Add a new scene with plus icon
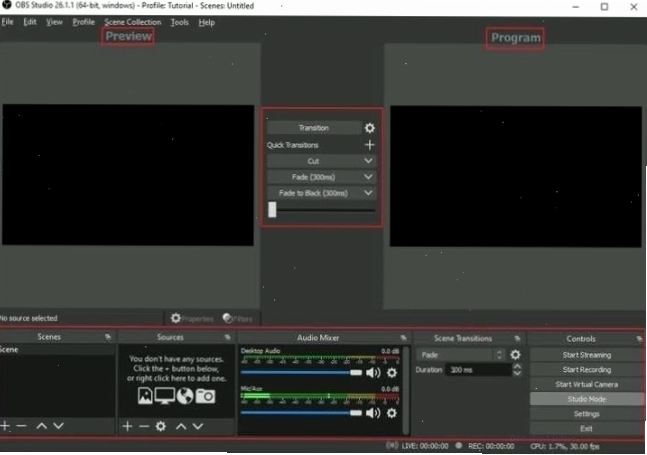The image size is (647, 455). tap(5, 426)
